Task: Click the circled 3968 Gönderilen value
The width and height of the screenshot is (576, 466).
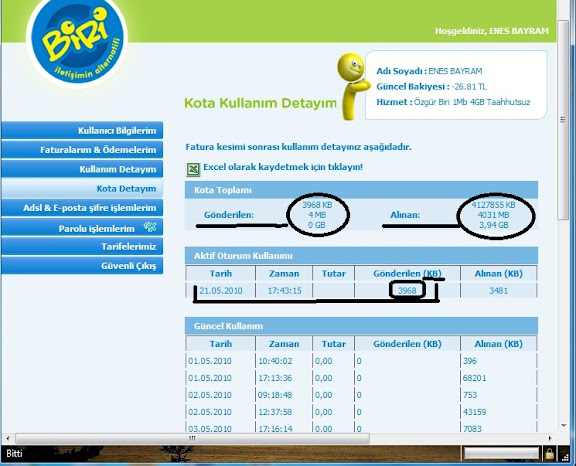Action: click(x=407, y=290)
